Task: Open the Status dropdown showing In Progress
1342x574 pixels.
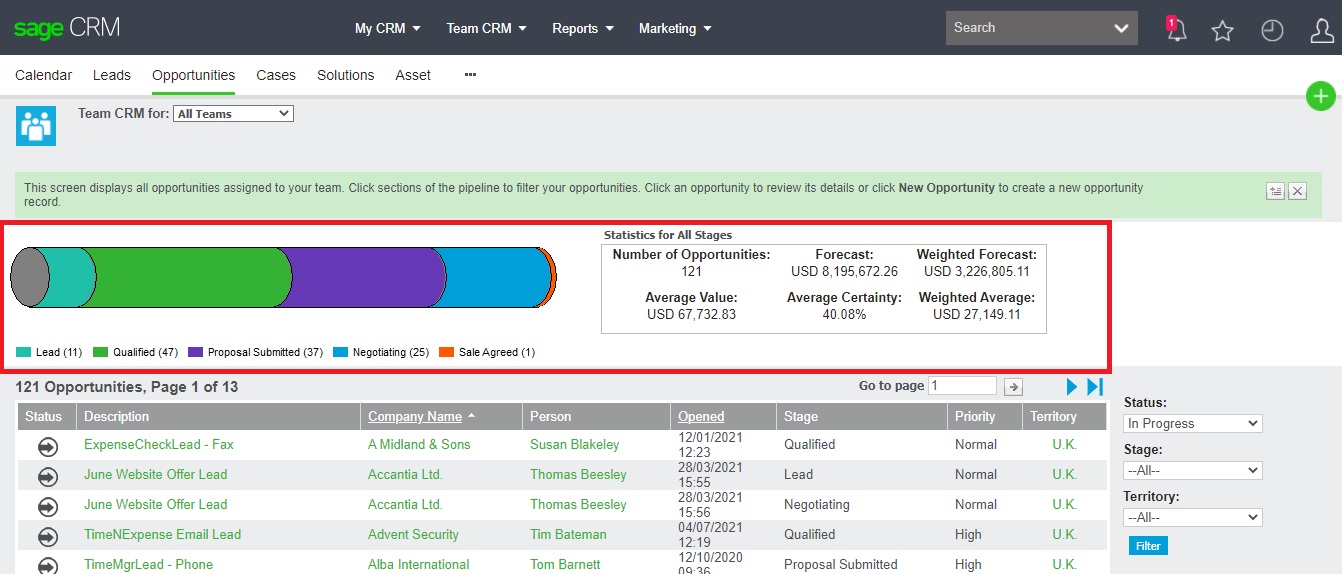Action: [x=1193, y=424]
